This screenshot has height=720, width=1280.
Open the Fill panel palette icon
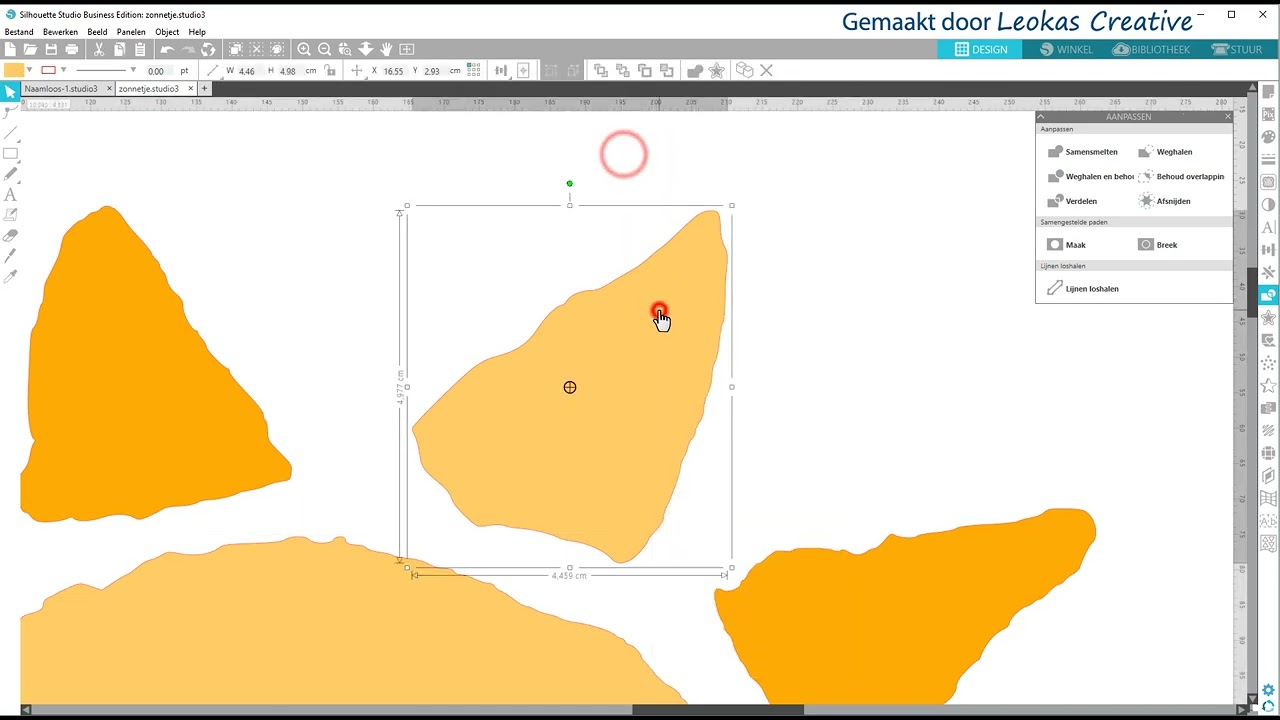coord(1269,136)
